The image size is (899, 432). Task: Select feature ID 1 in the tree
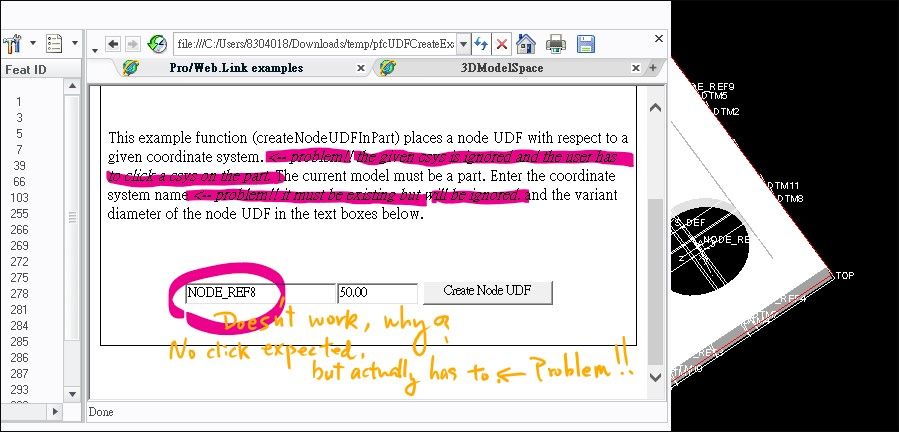click(19, 102)
